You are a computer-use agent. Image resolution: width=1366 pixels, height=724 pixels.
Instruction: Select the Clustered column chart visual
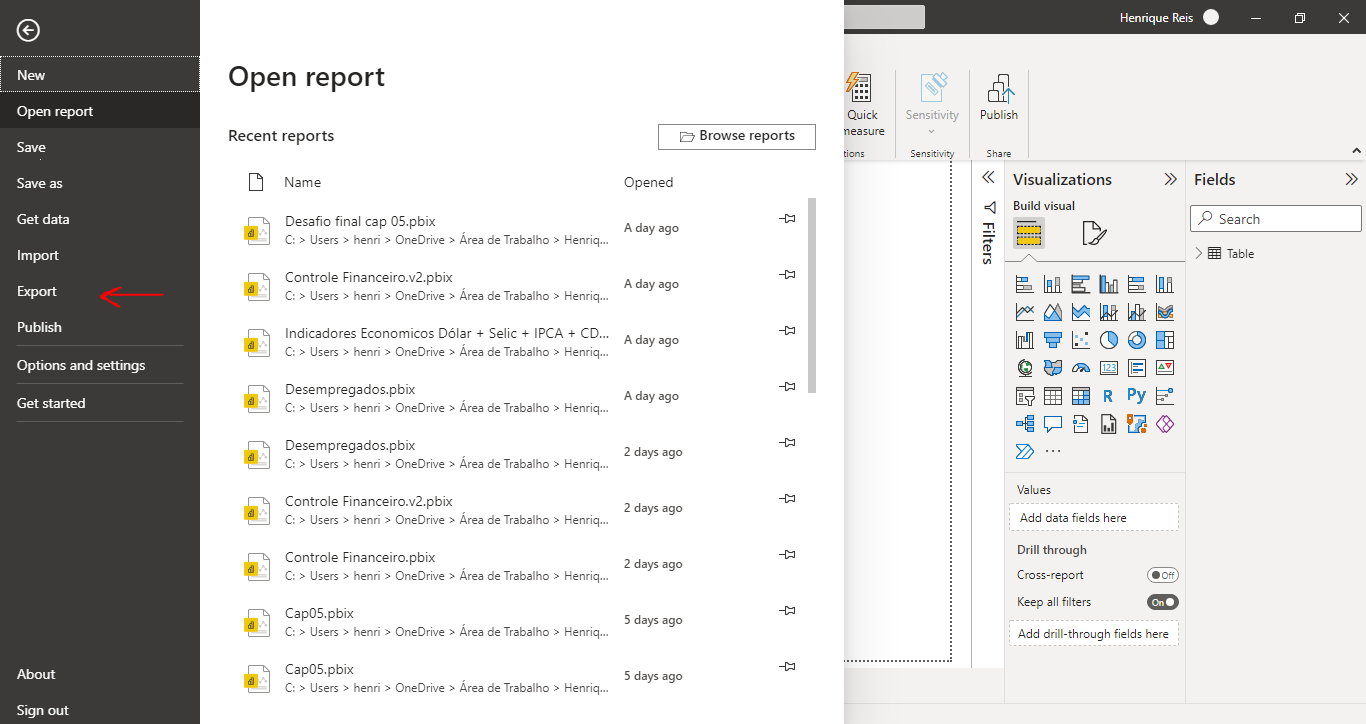coord(1108,285)
